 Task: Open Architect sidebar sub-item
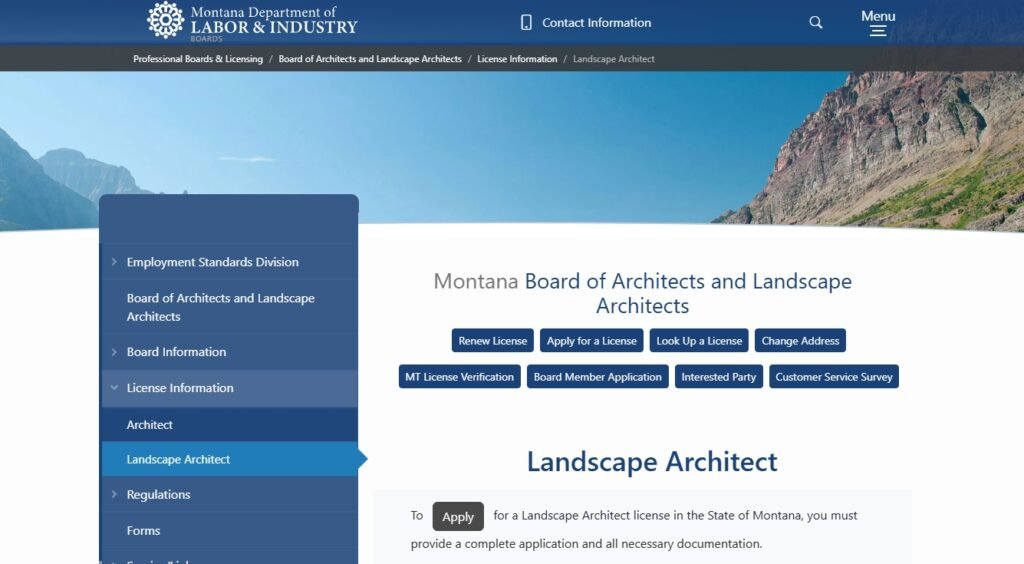[x=229, y=424]
